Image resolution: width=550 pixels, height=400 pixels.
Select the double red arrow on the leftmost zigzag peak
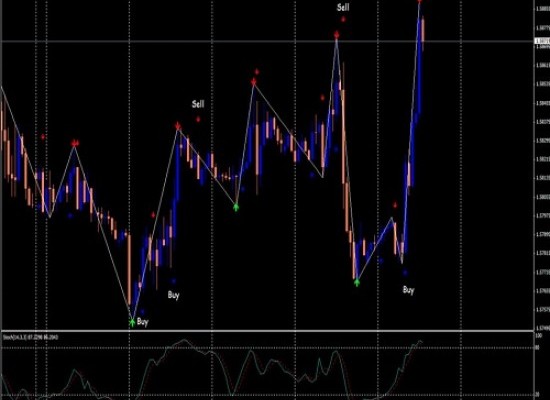click(x=75, y=143)
